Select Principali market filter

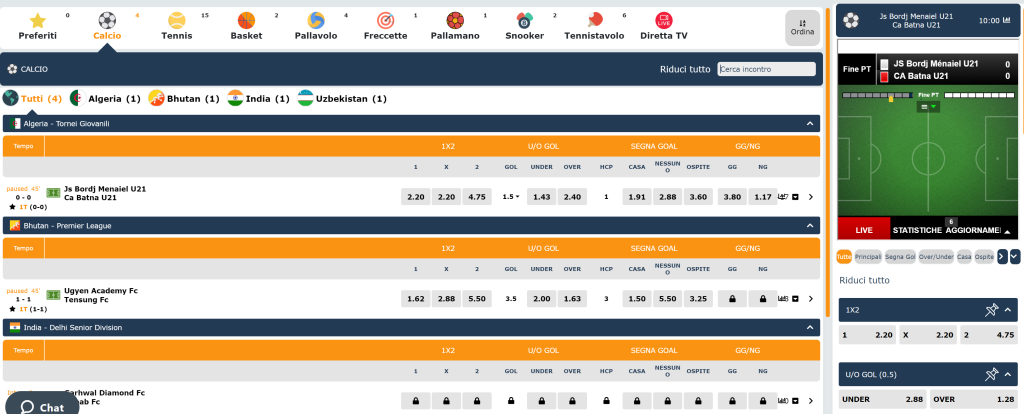868,257
